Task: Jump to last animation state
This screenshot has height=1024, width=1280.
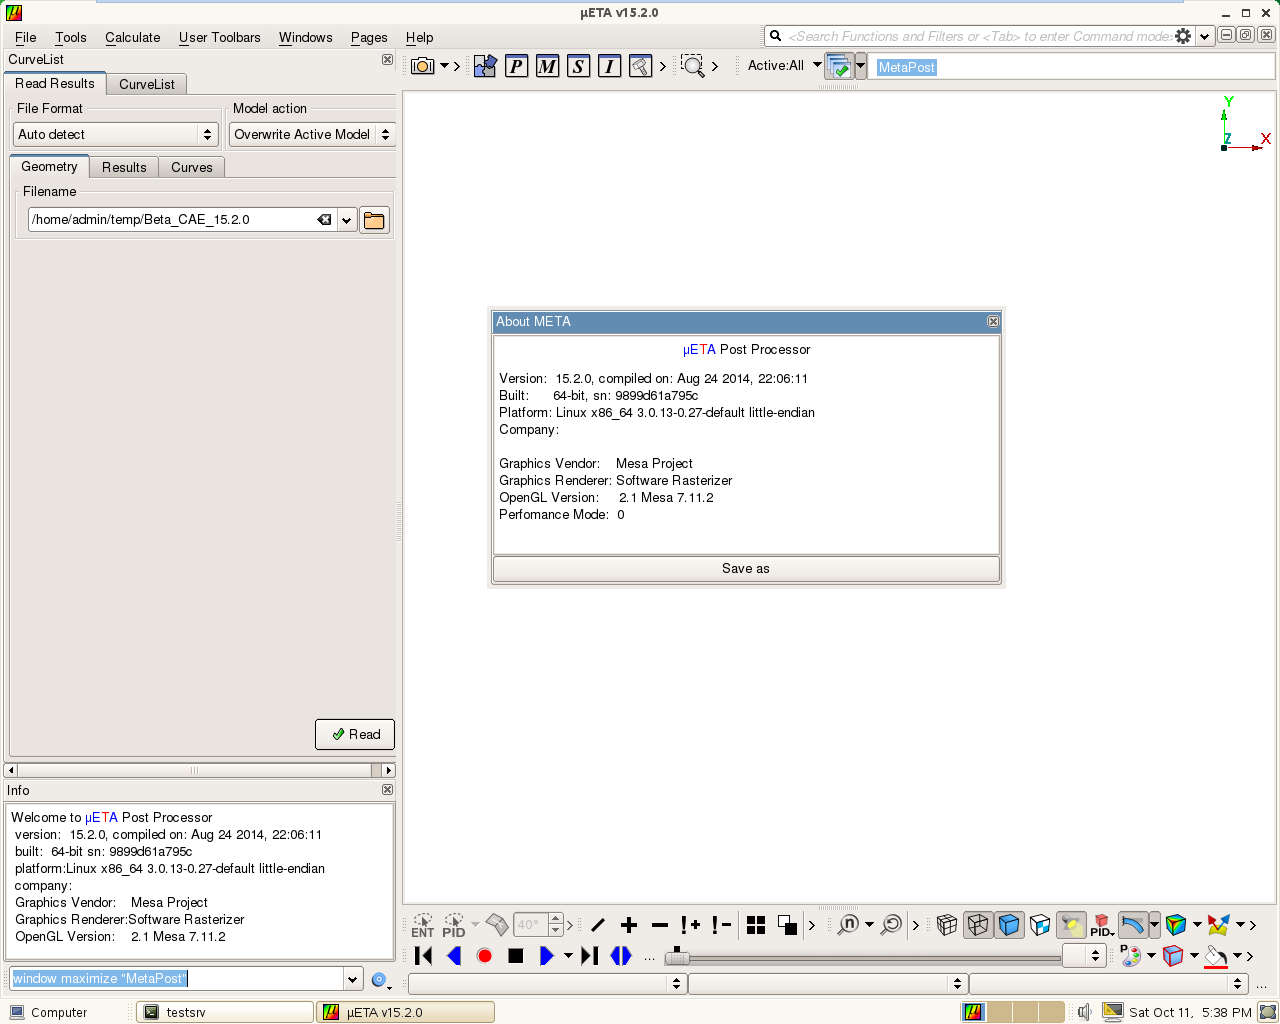Action: point(590,956)
